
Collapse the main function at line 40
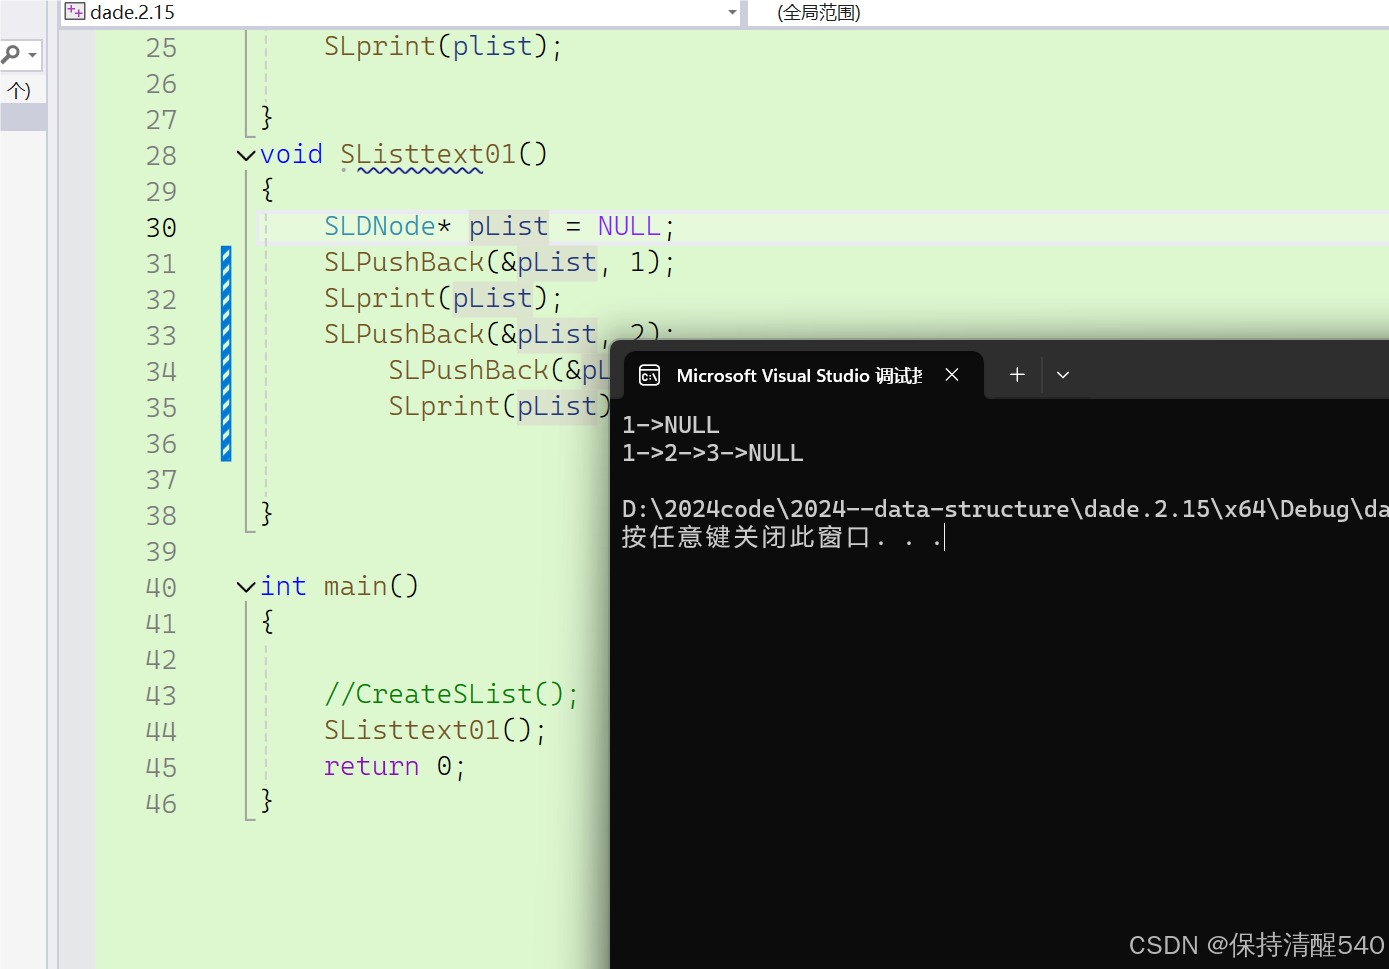pos(246,587)
